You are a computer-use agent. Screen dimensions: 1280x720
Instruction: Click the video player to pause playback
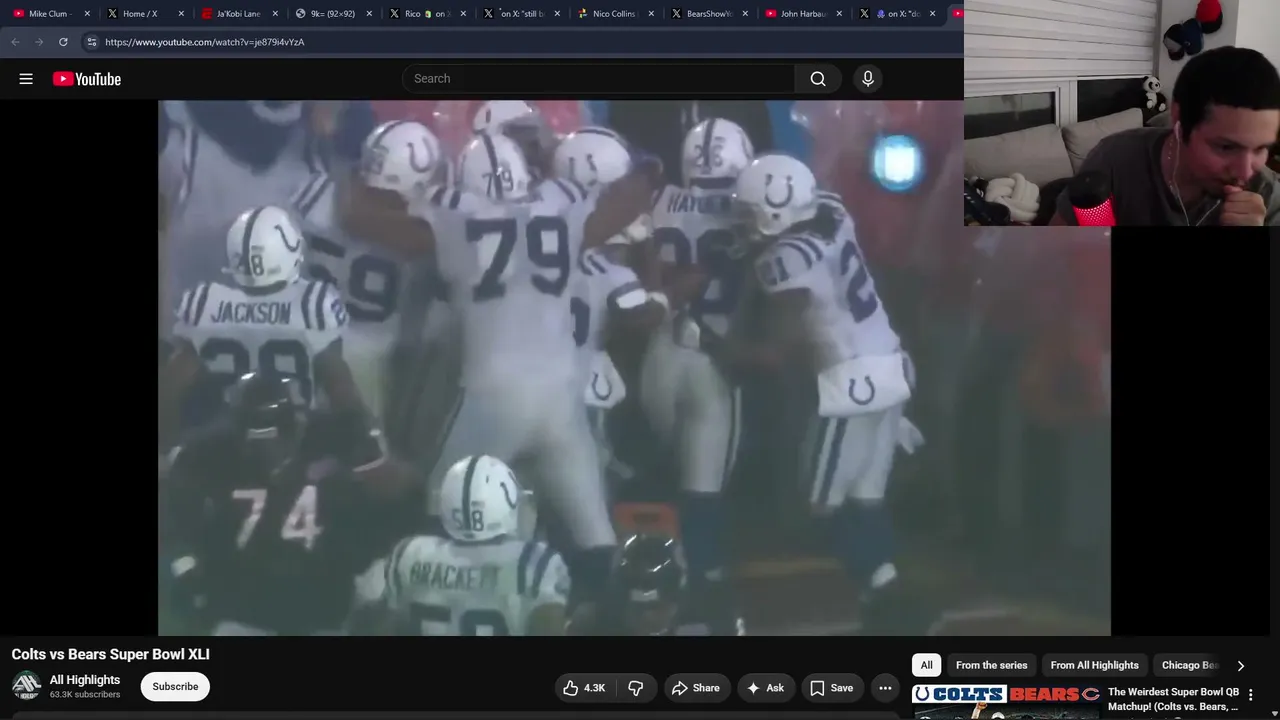634,368
